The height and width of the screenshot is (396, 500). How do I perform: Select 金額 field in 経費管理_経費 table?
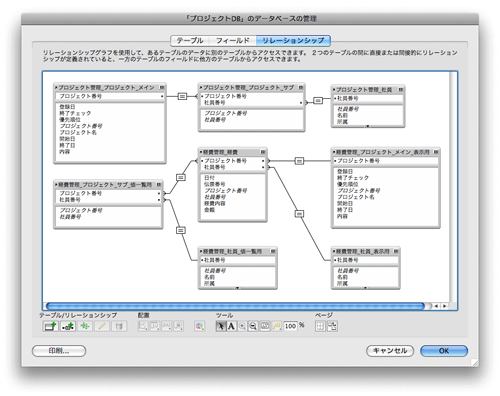209,210
